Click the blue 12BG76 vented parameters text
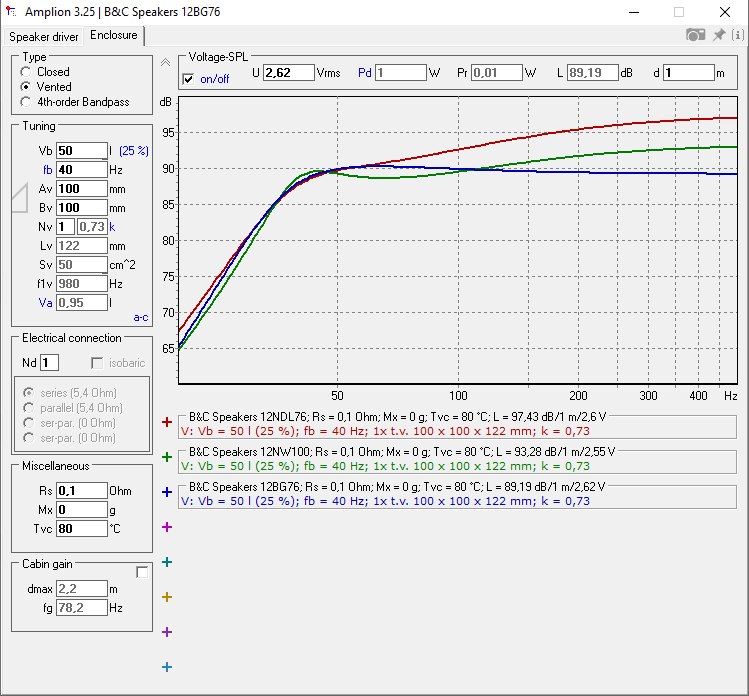This screenshot has width=749, height=696. (x=385, y=501)
